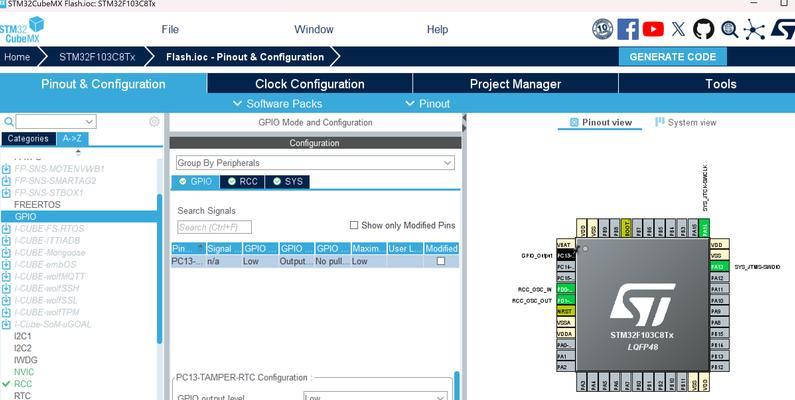The width and height of the screenshot is (795, 400).
Task: Select the BOOT pin on chip
Action: pyautogui.click(x=626, y=228)
